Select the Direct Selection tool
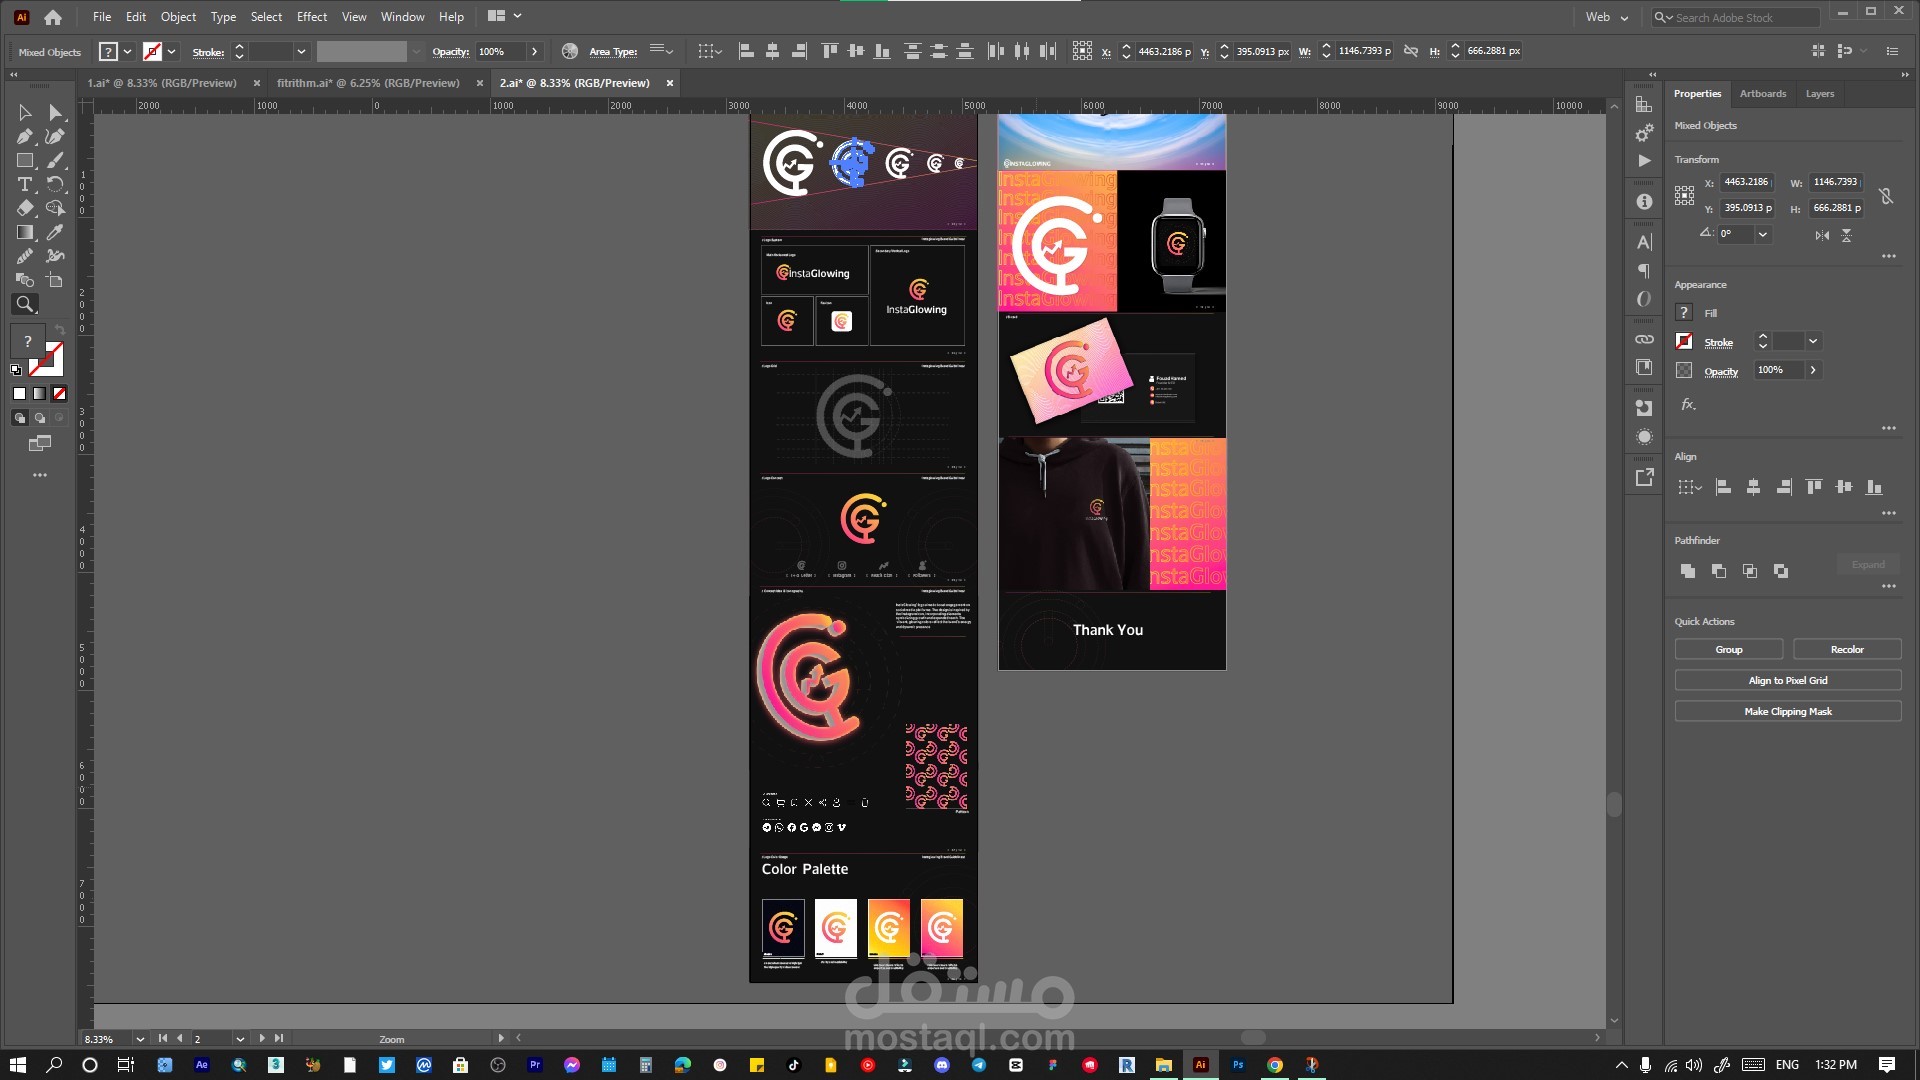Screen dimensions: 1920x1080 point(55,113)
